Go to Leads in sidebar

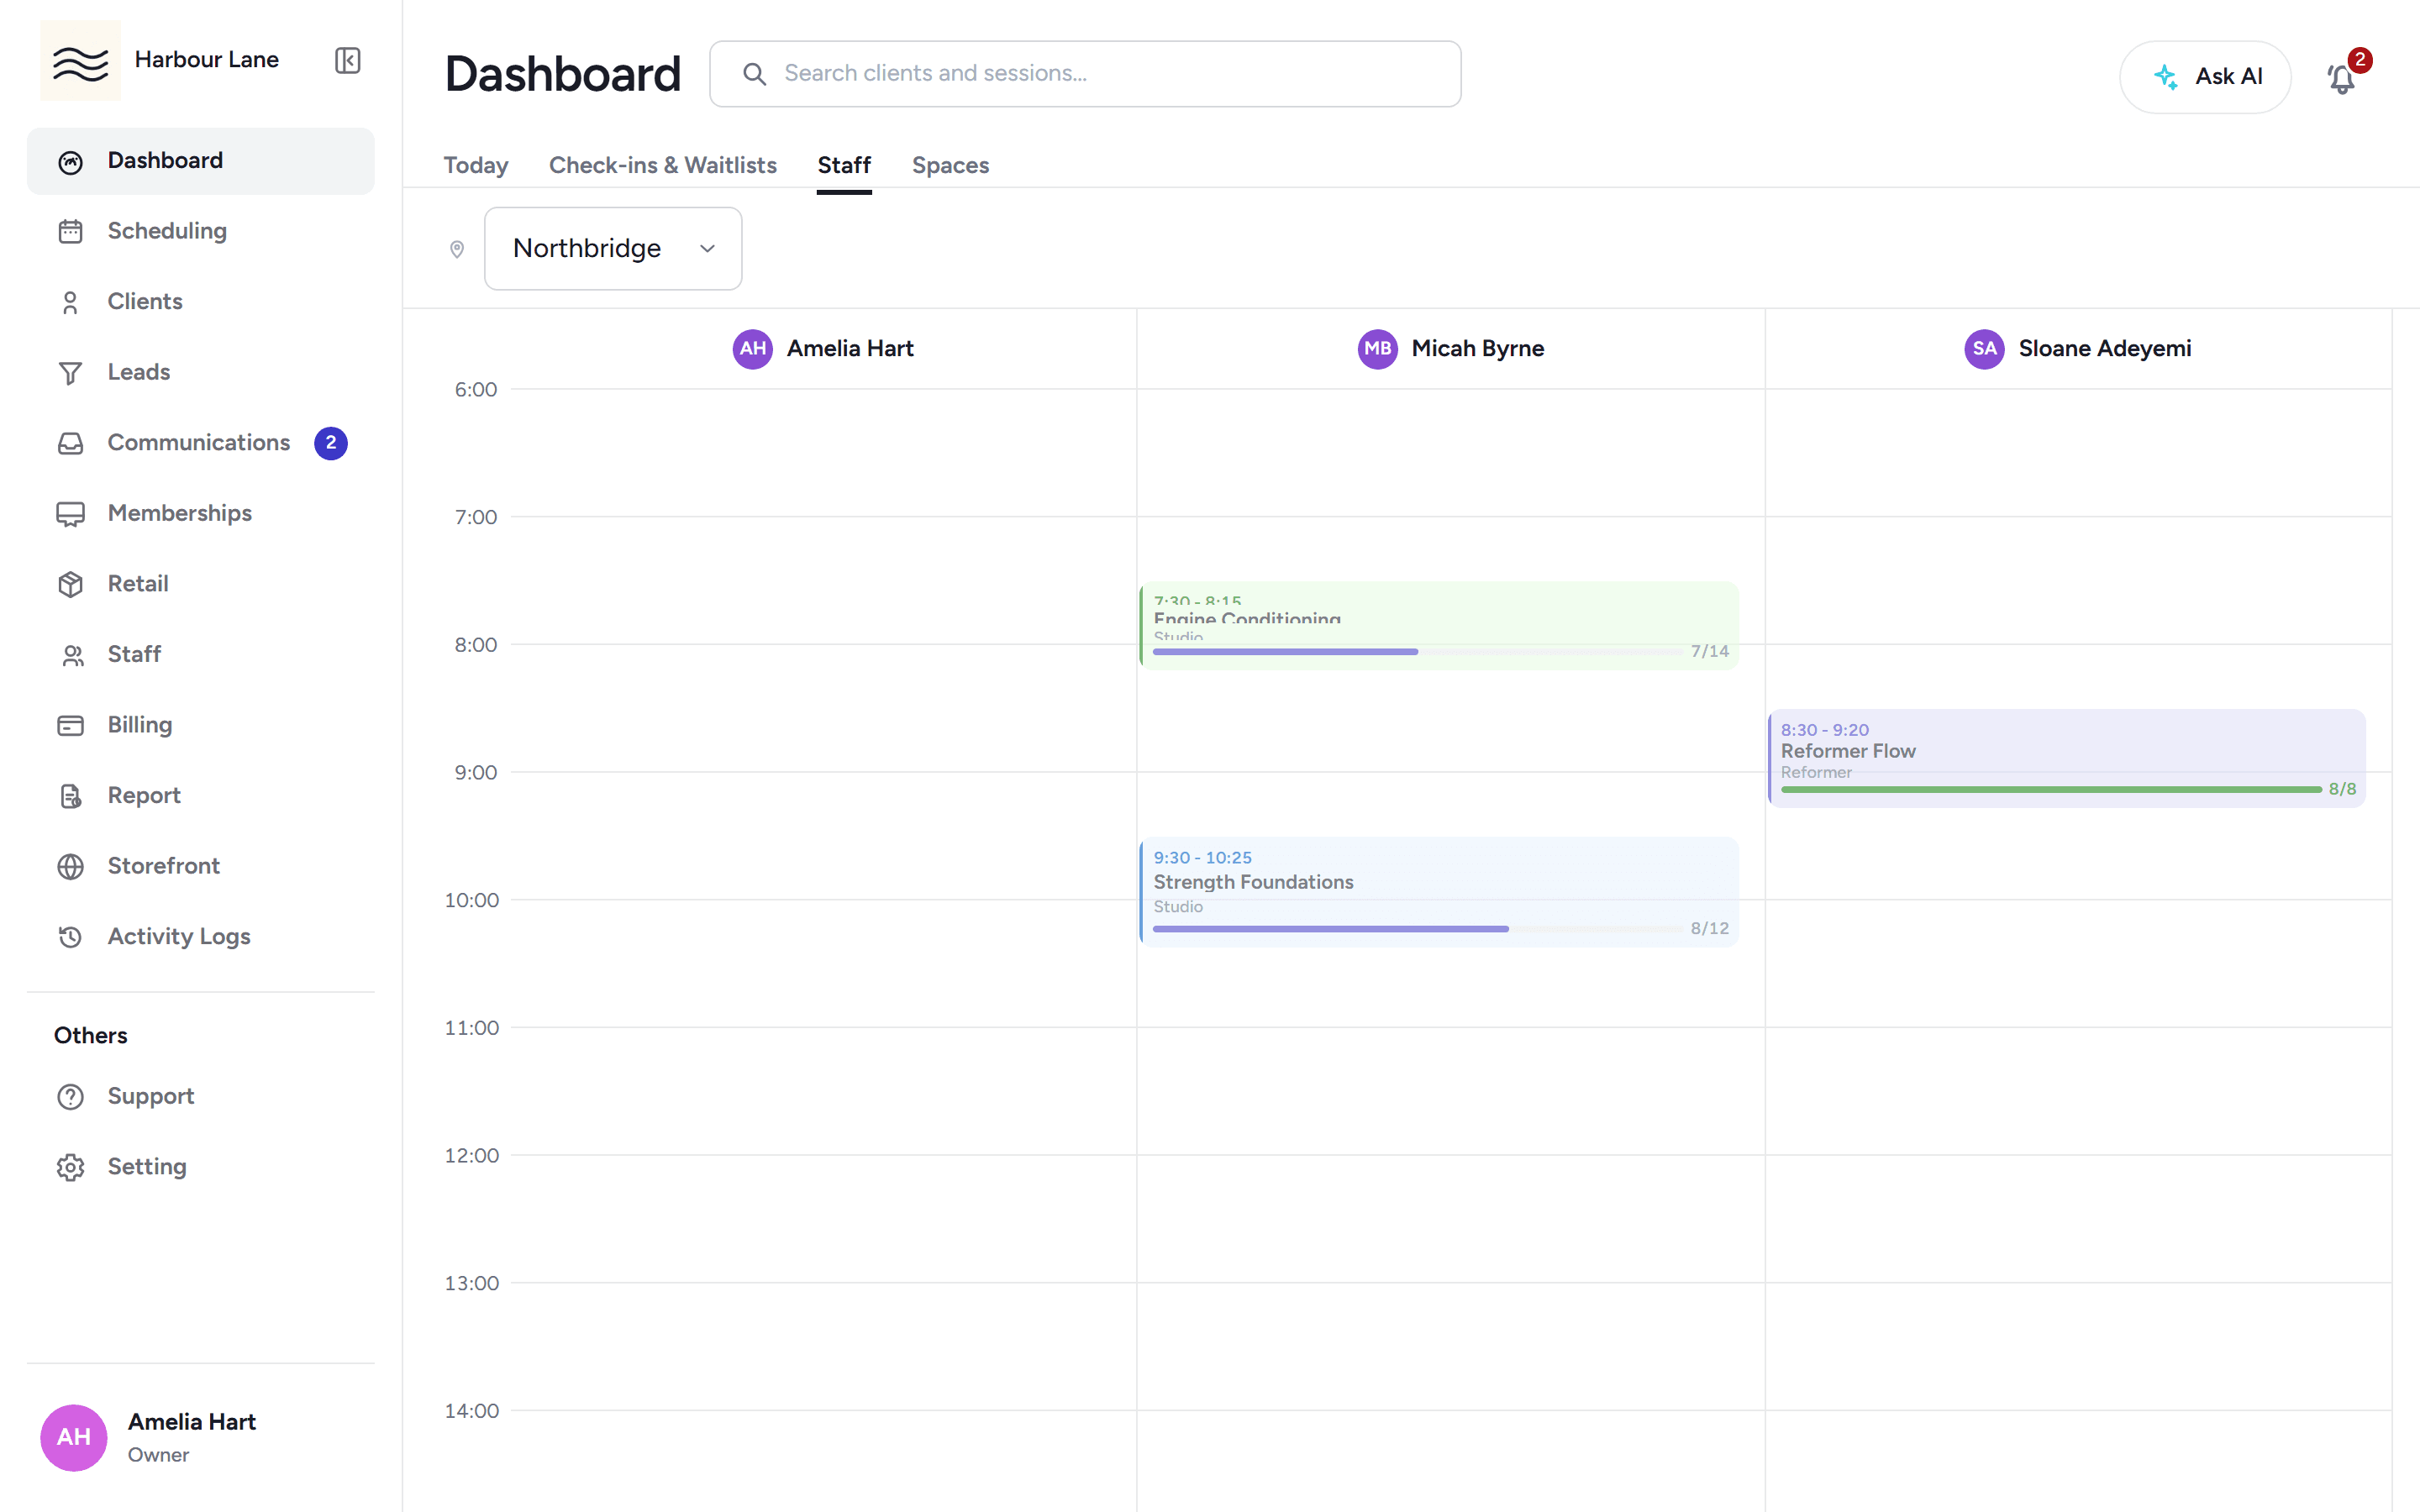(x=200, y=372)
